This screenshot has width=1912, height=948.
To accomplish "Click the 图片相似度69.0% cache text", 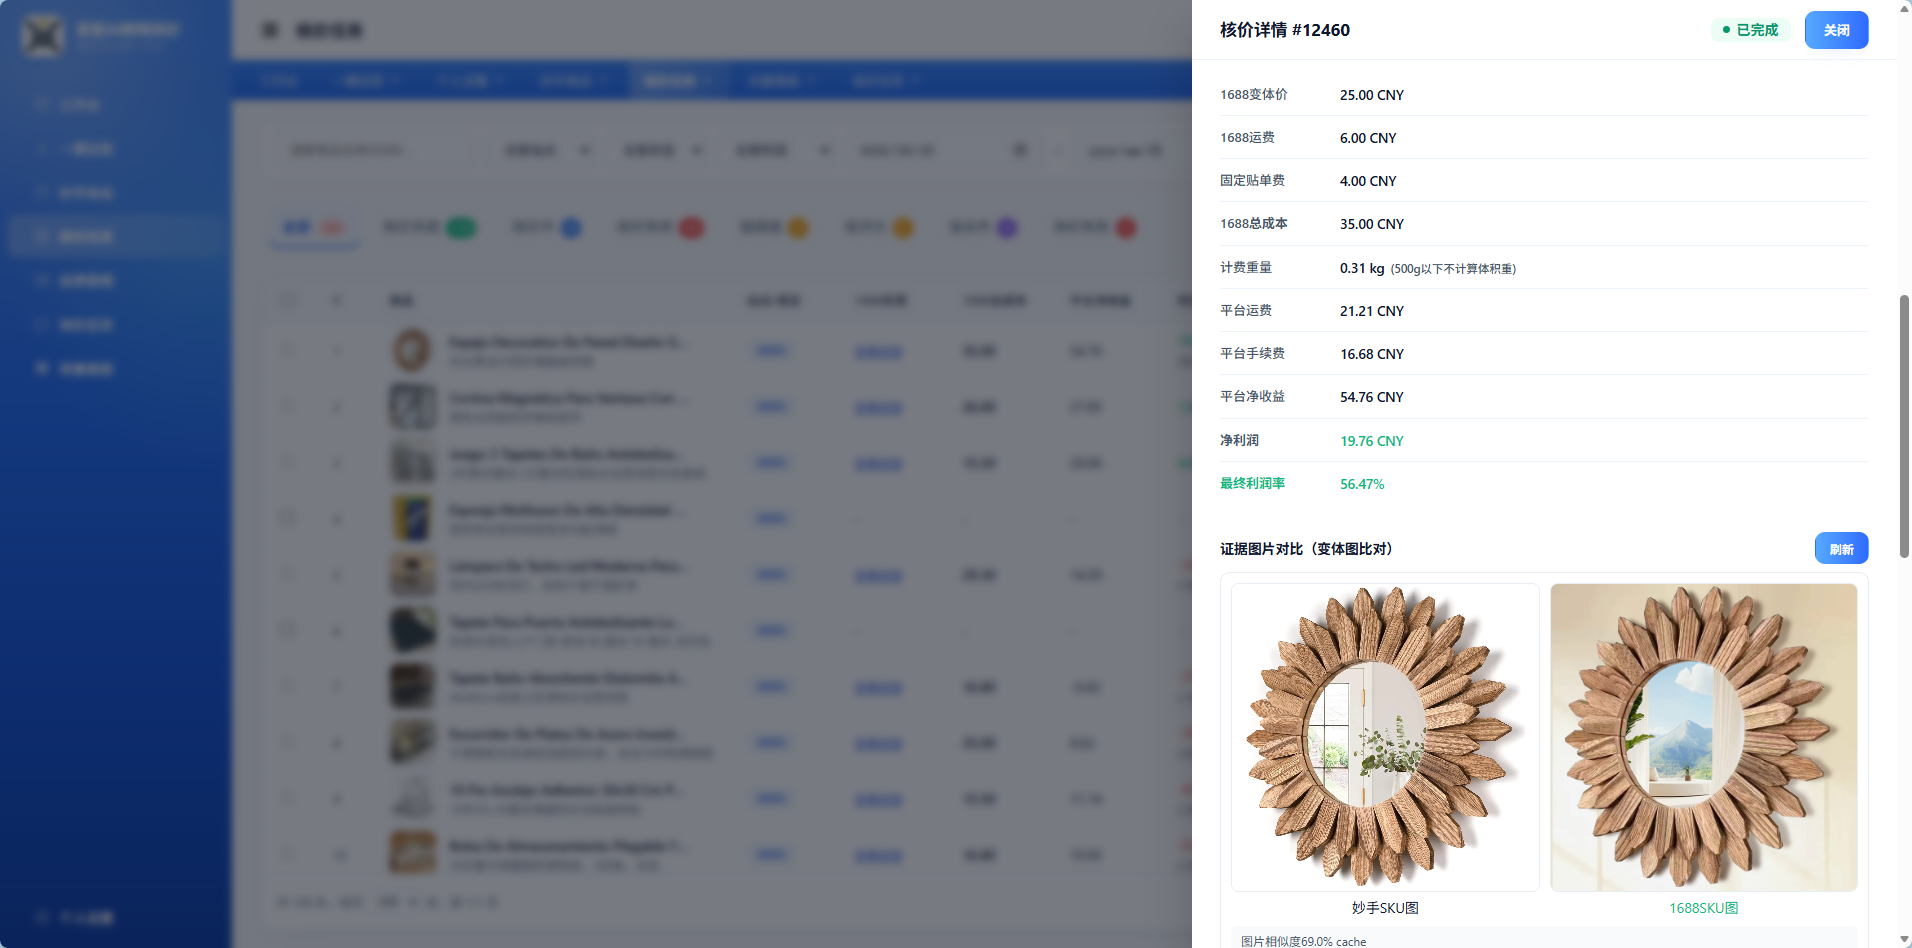I will (1303, 941).
